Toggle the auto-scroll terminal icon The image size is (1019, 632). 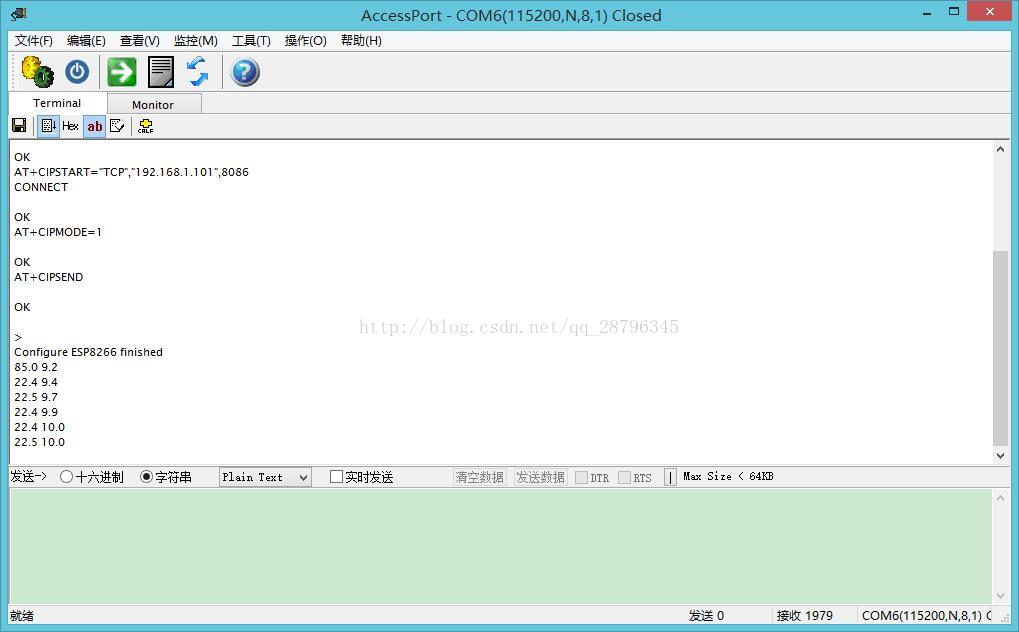click(x=48, y=125)
